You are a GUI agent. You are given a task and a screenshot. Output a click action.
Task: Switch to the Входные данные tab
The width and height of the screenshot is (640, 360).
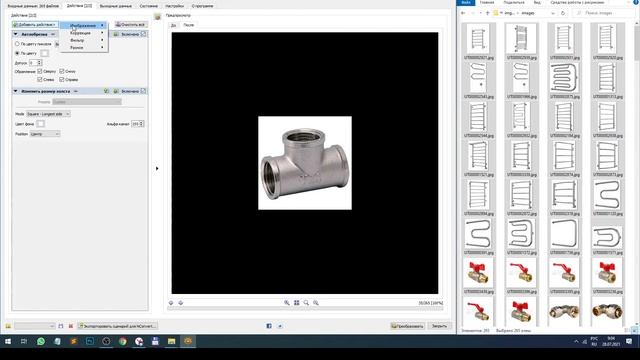click(x=33, y=6)
